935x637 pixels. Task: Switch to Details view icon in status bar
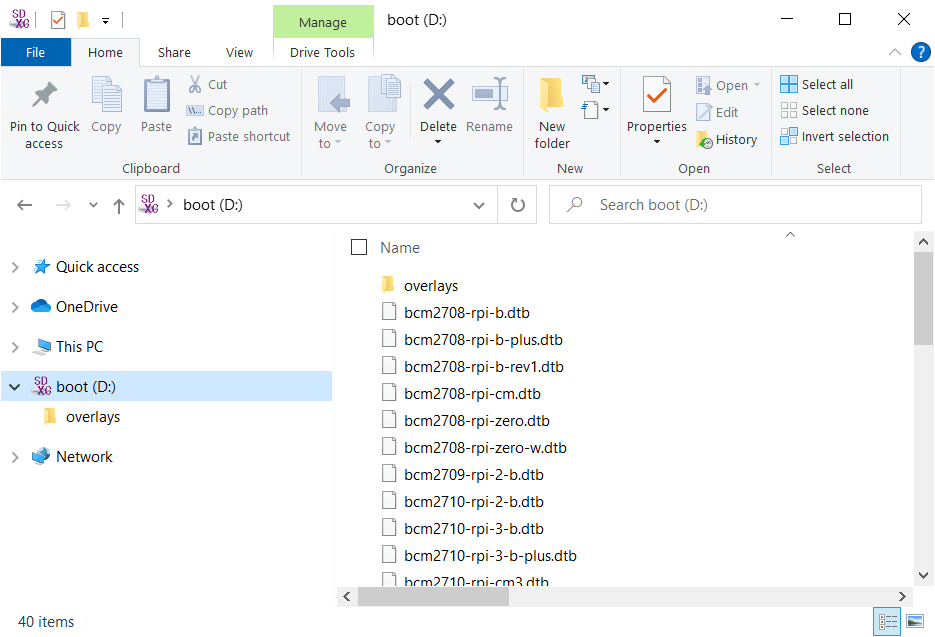[887, 621]
